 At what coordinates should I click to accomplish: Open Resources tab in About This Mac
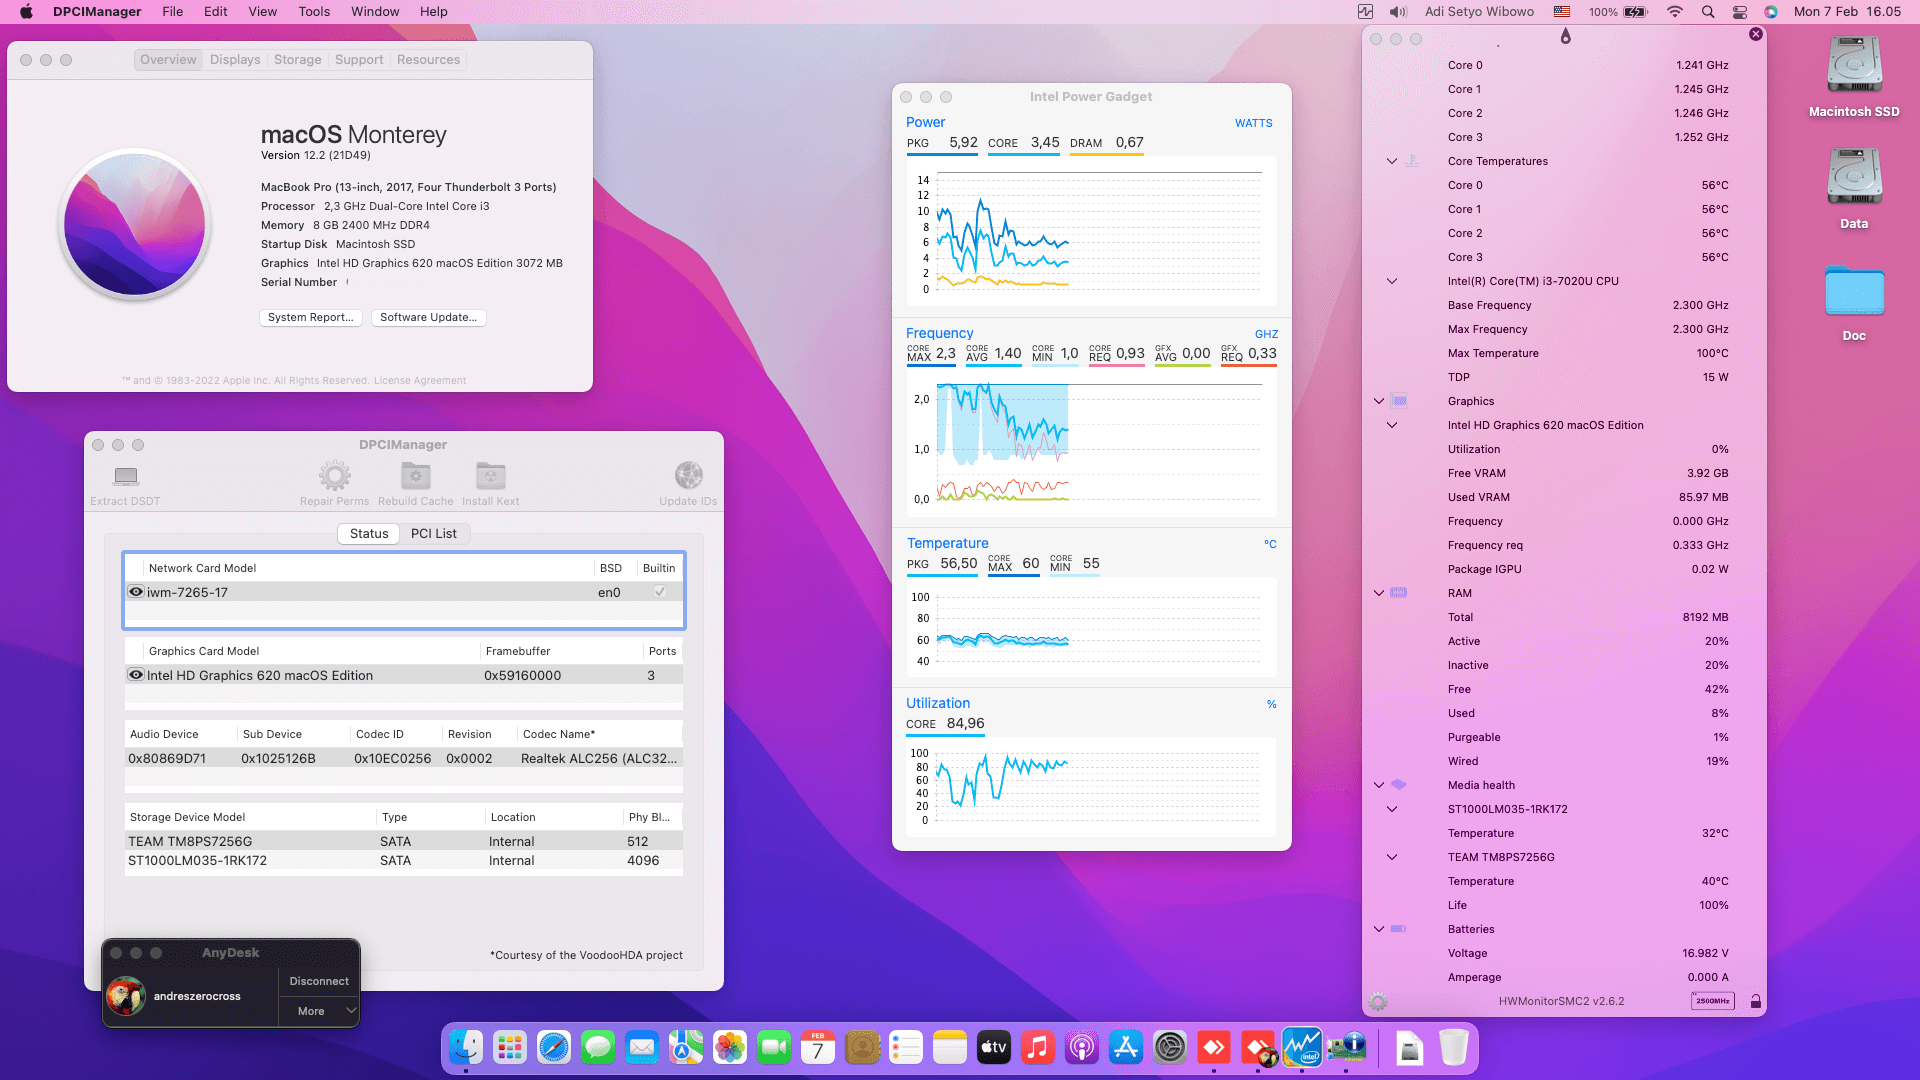click(x=428, y=60)
